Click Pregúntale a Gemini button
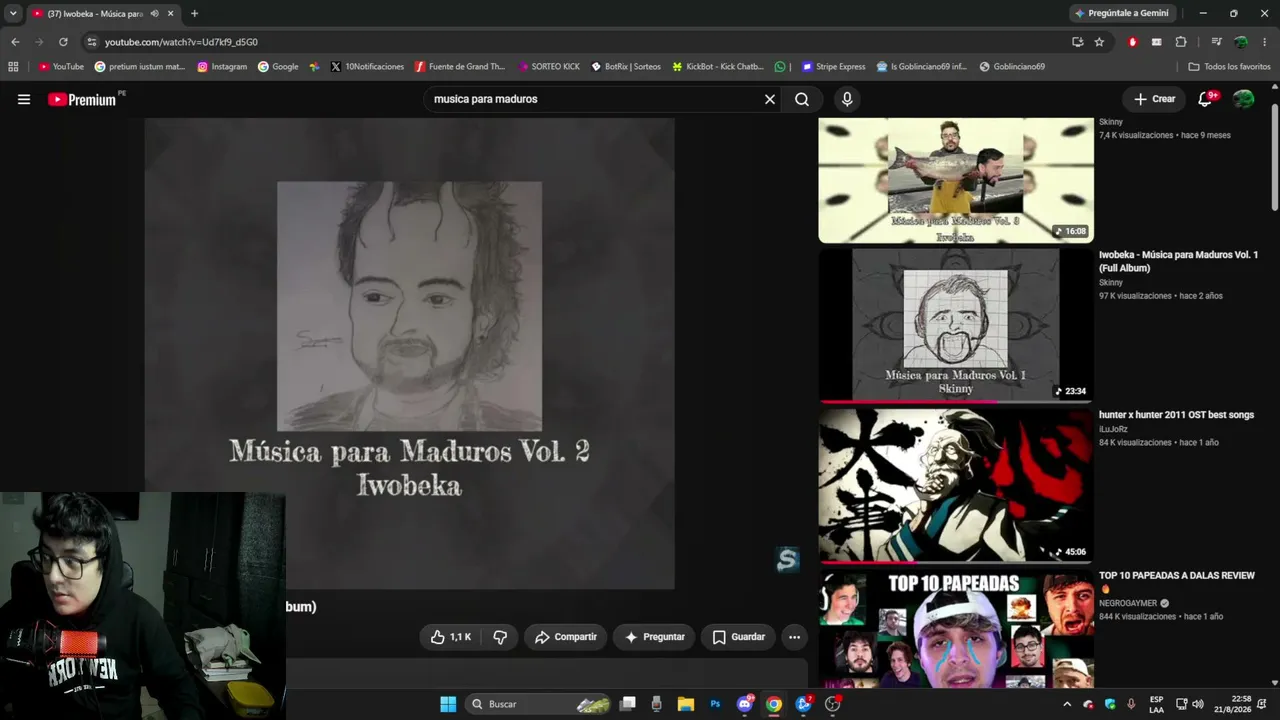The image size is (1280, 720). pyautogui.click(x=1121, y=13)
